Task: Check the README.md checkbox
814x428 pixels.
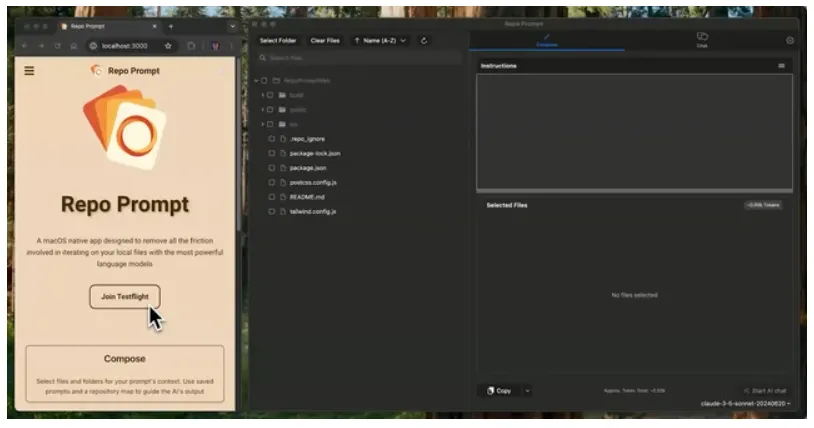Action: pyautogui.click(x=272, y=197)
